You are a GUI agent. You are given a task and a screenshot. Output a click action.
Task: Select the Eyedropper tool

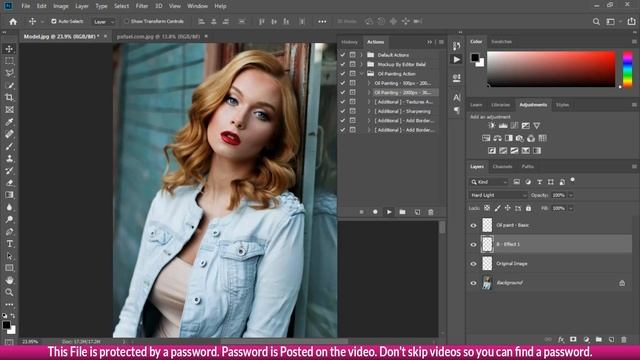coord(9,122)
